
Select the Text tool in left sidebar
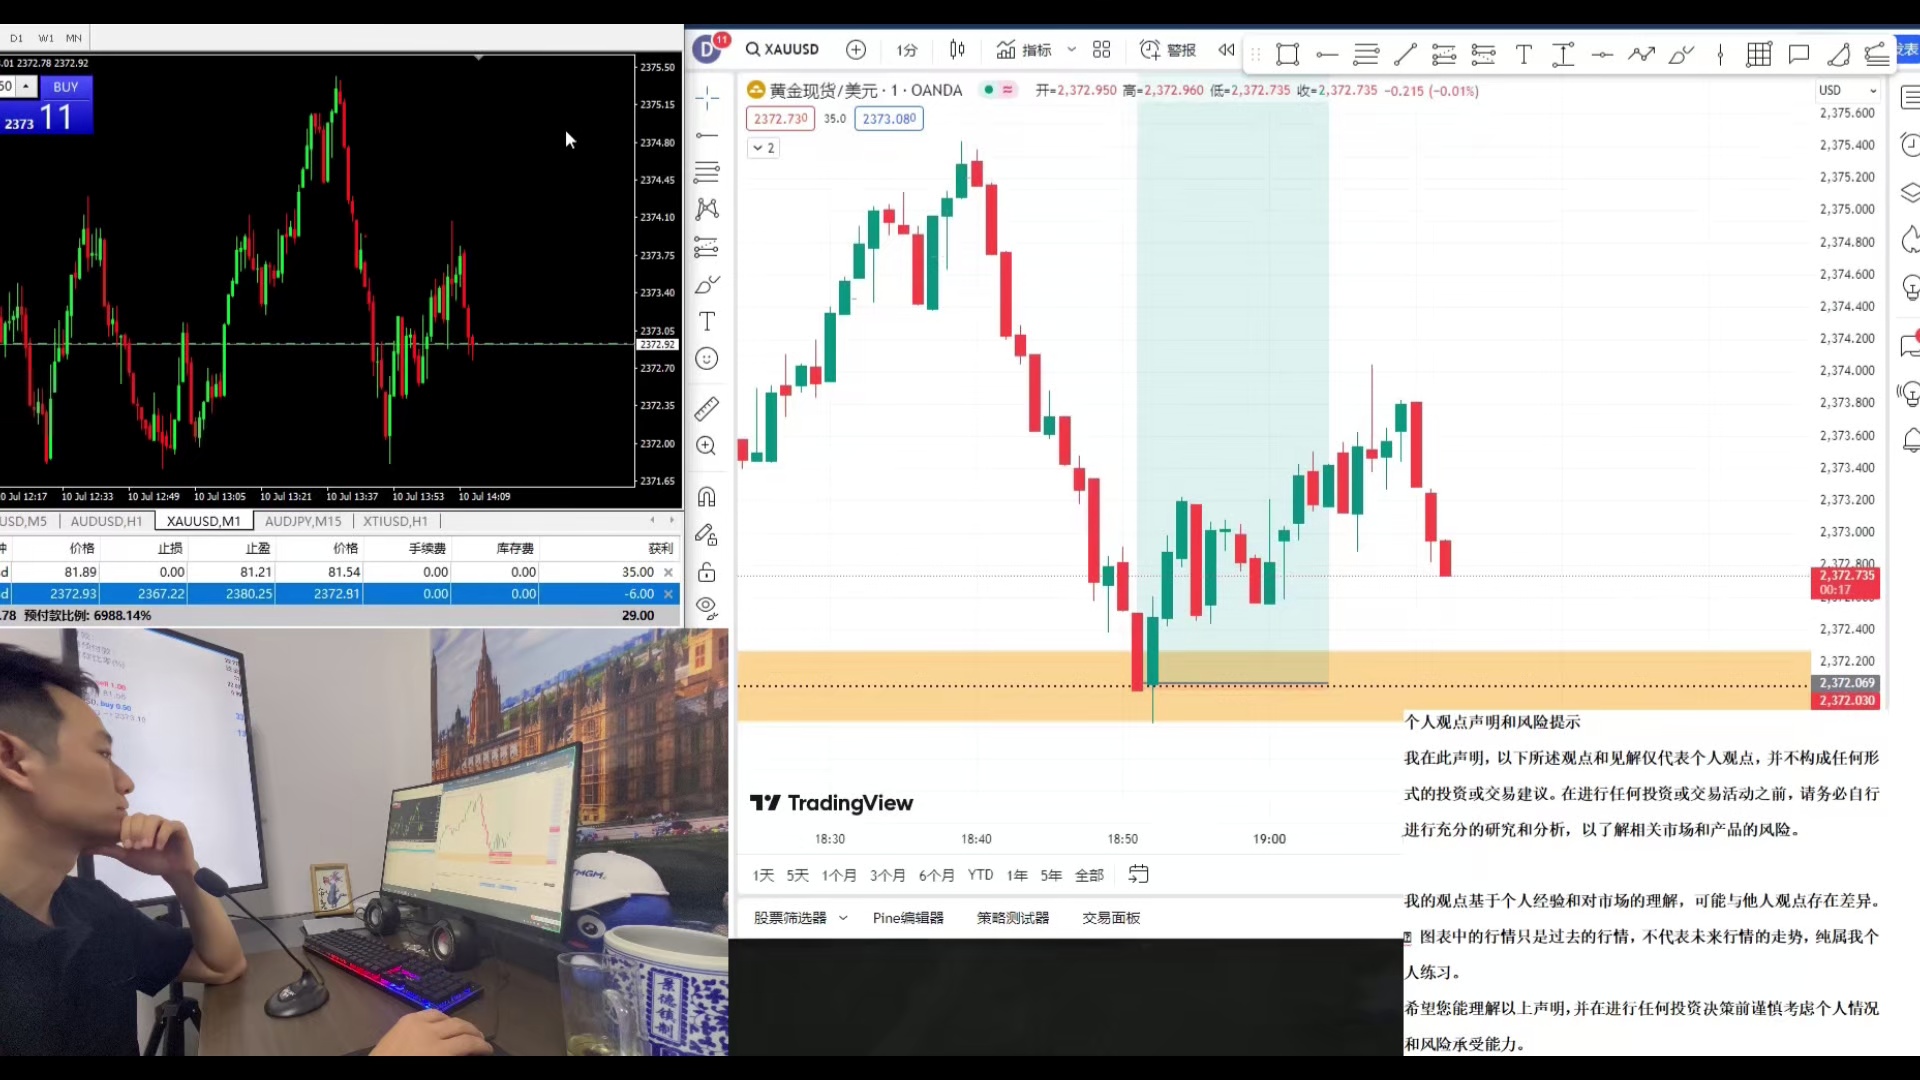(707, 322)
